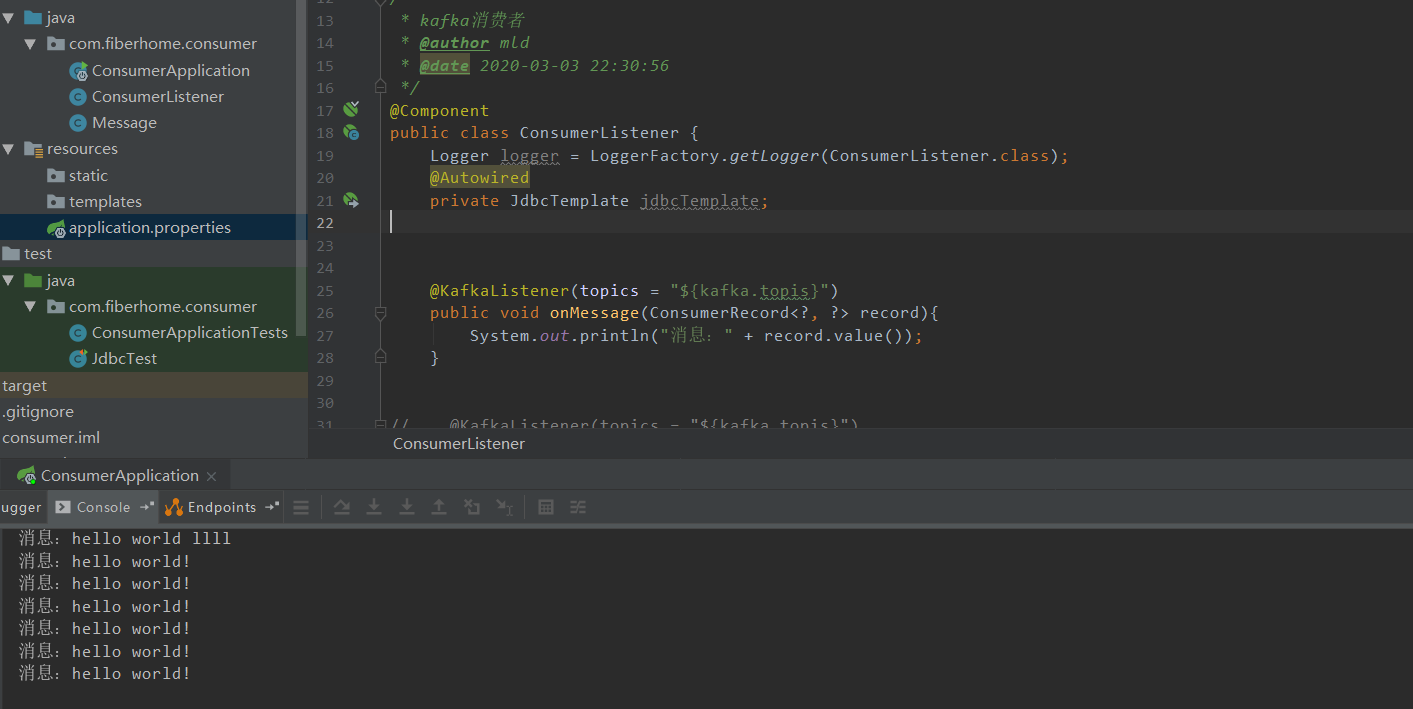Click the ConsumerApplicationTests class icon
The width and height of the screenshot is (1413, 709).
point(78,333)
